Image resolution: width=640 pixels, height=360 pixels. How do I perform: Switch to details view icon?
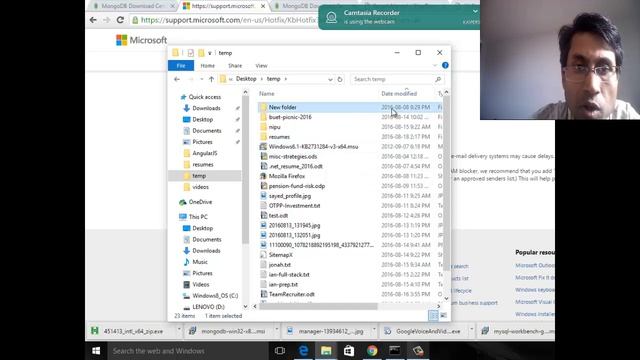(433, 315)
